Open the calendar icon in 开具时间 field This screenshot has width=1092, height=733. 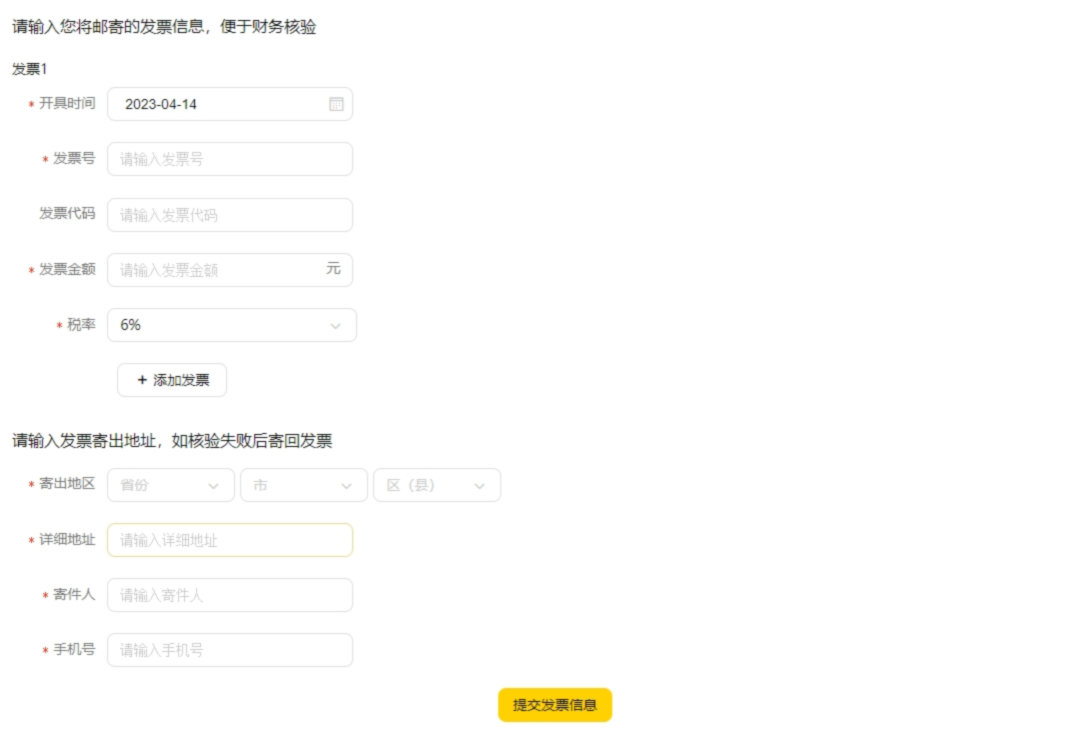[336, 104]
